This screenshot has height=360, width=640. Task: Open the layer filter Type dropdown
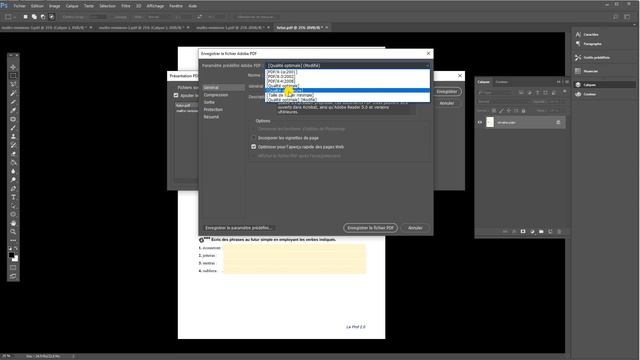pyautogui.click(x=496, y=92)
